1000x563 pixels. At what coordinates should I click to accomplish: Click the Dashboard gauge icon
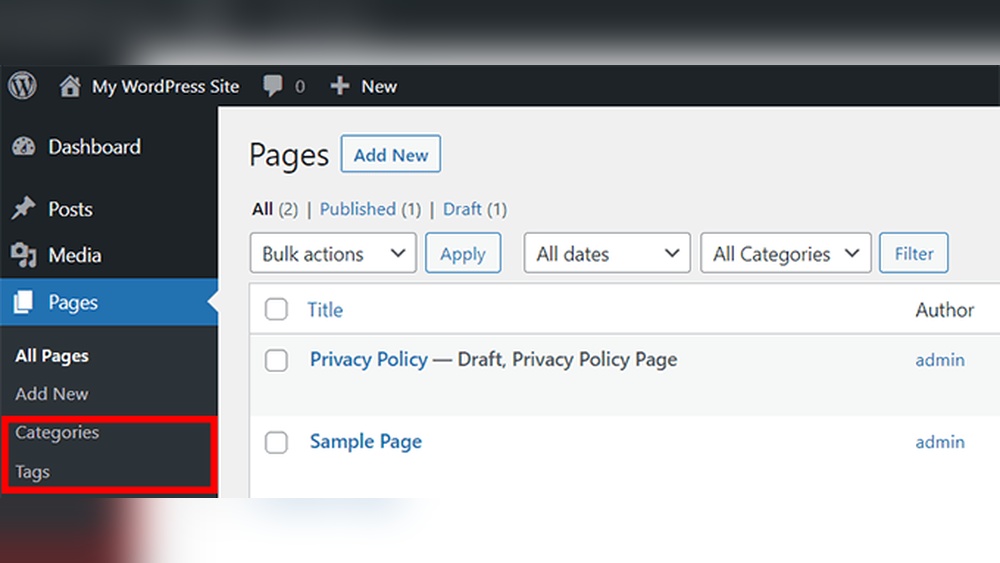24,147
